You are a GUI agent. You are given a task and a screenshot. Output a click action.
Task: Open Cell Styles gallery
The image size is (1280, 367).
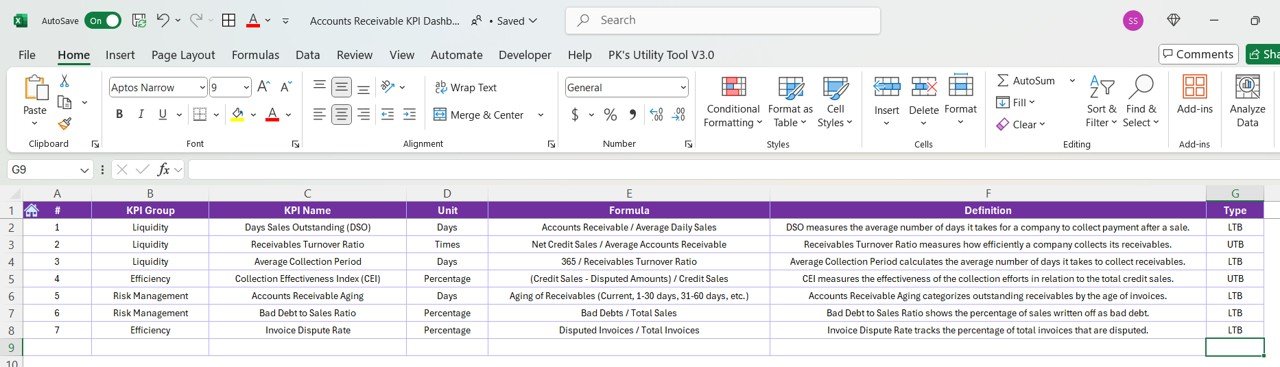pos(835,102)
